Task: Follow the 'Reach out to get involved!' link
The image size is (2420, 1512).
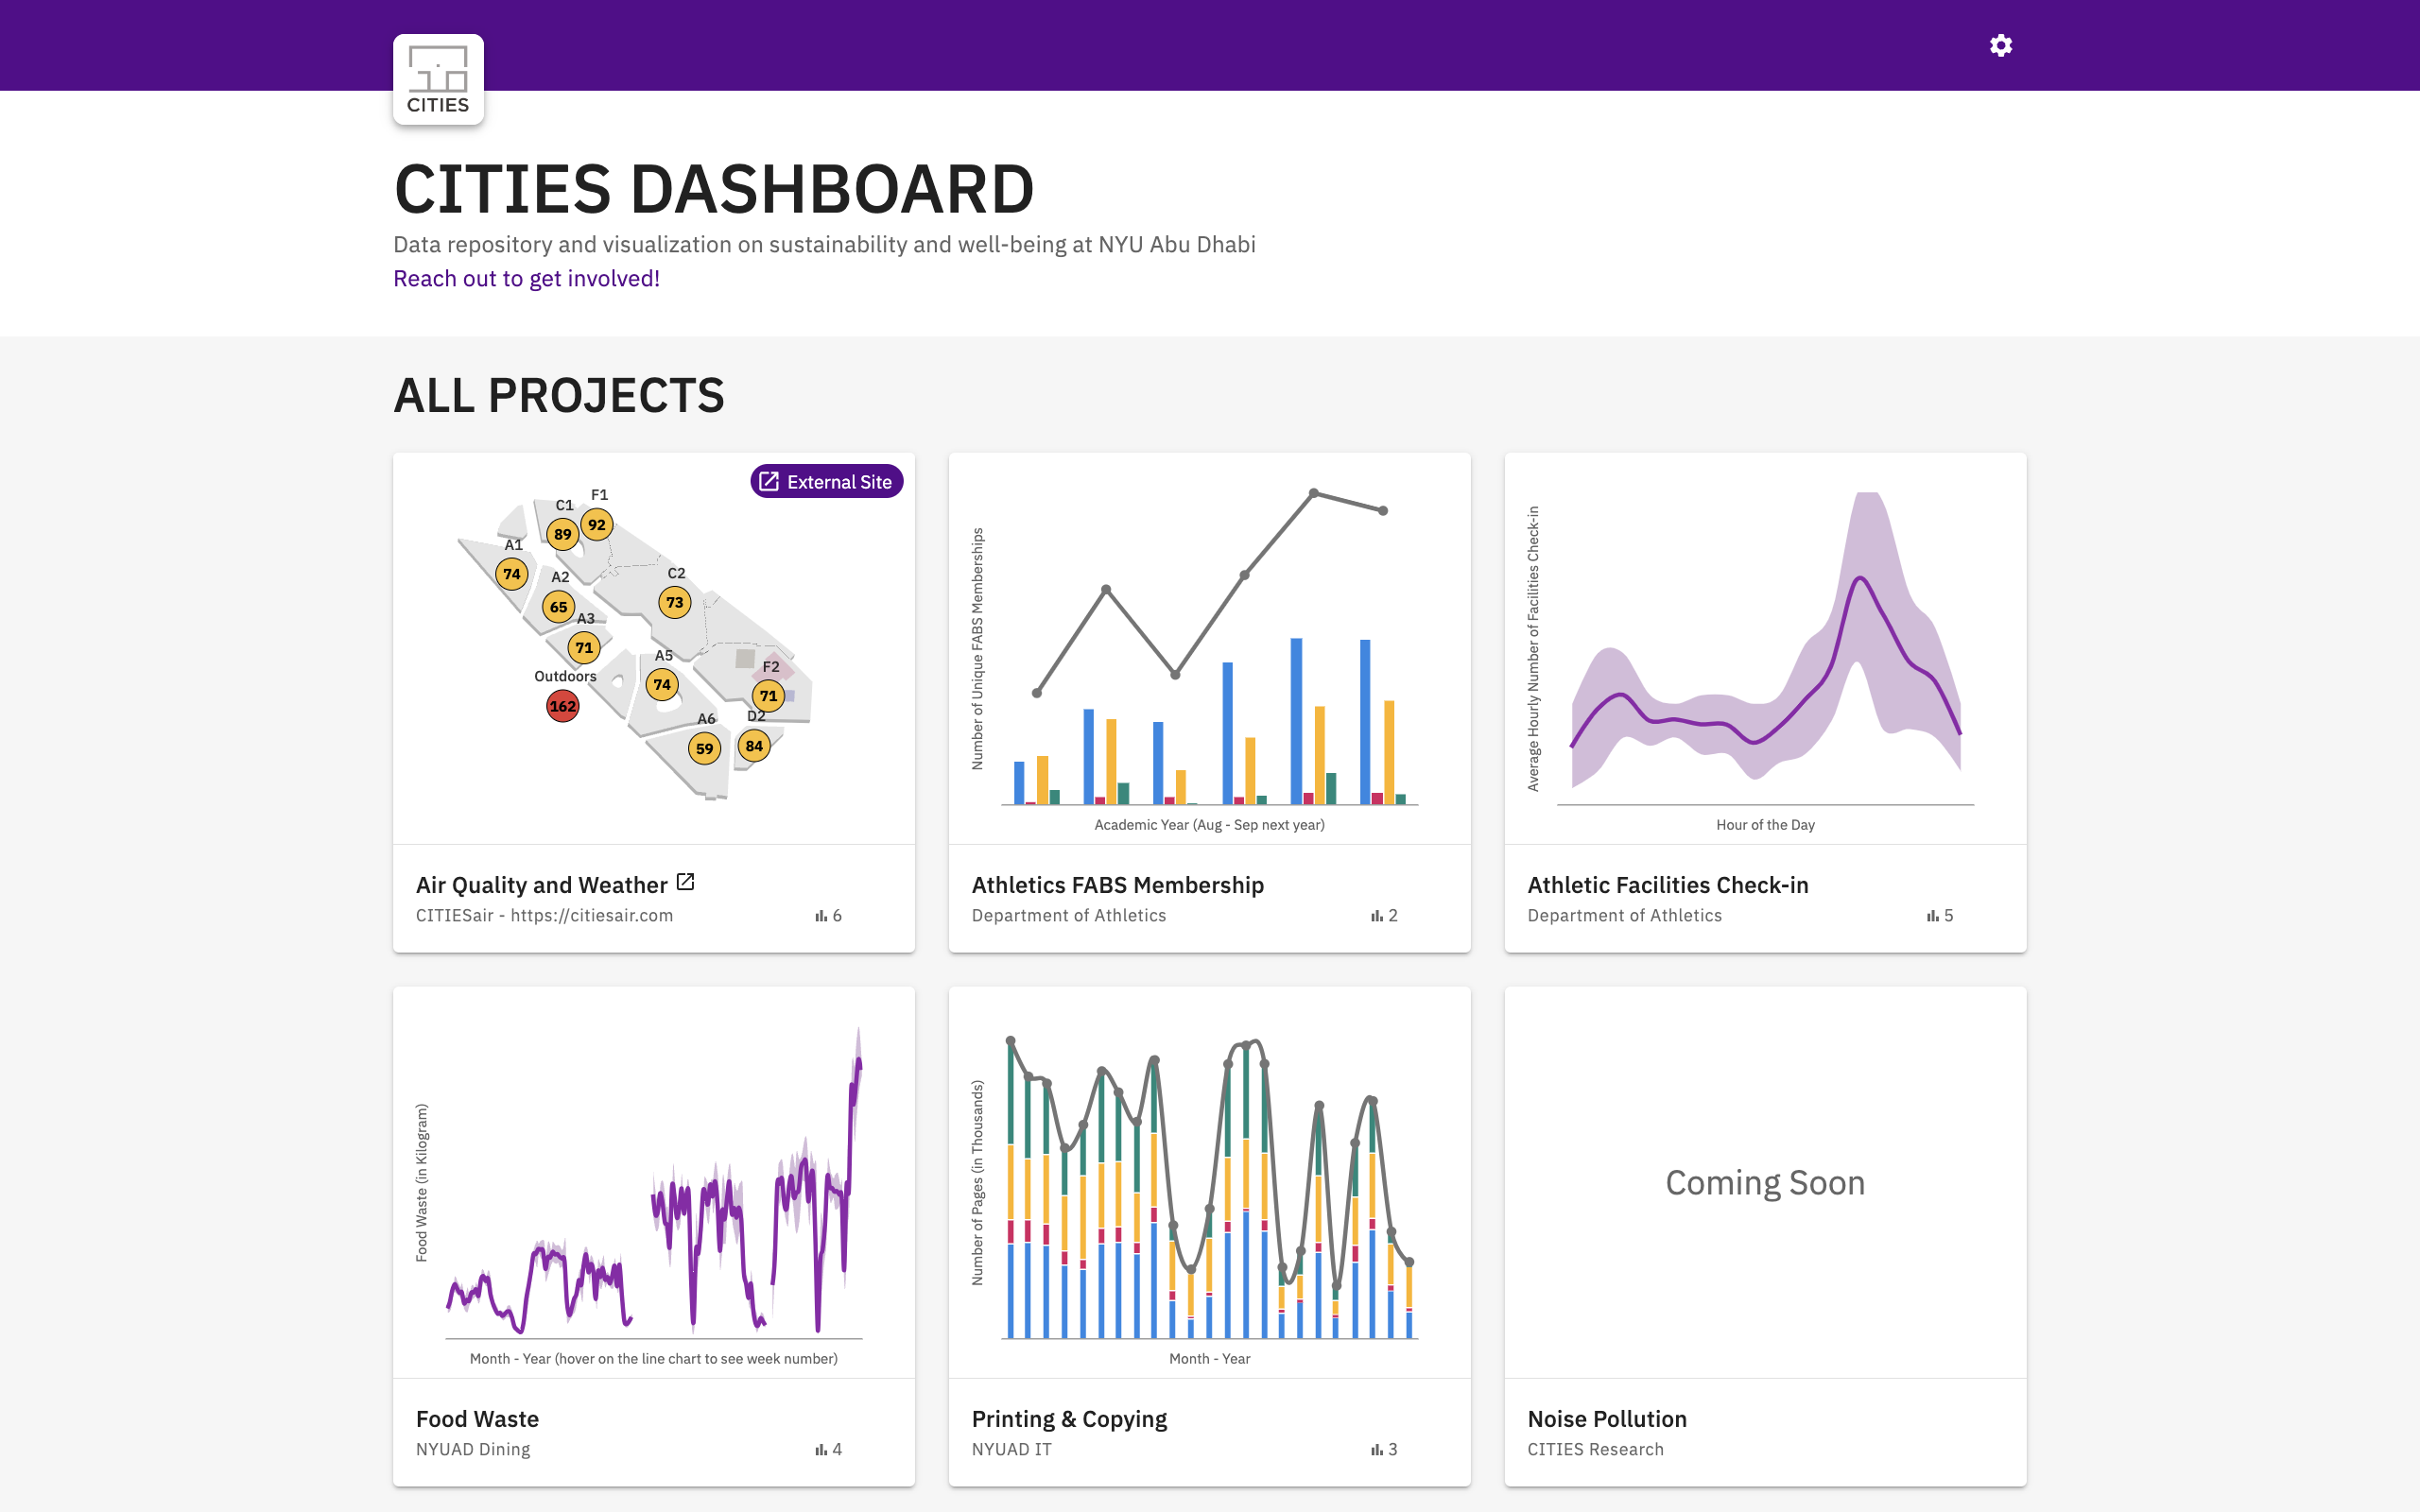Action: 526,278
